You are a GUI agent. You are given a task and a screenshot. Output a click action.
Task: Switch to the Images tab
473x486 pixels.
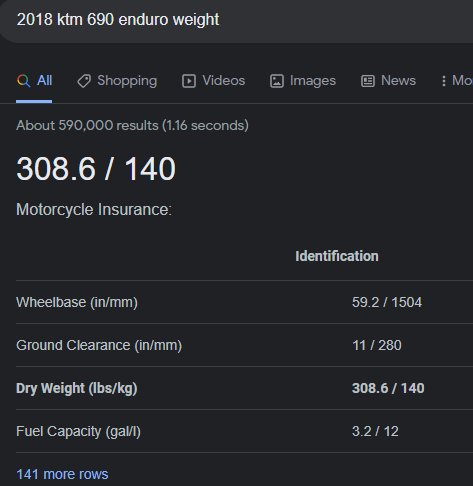(x=303, y=81)
